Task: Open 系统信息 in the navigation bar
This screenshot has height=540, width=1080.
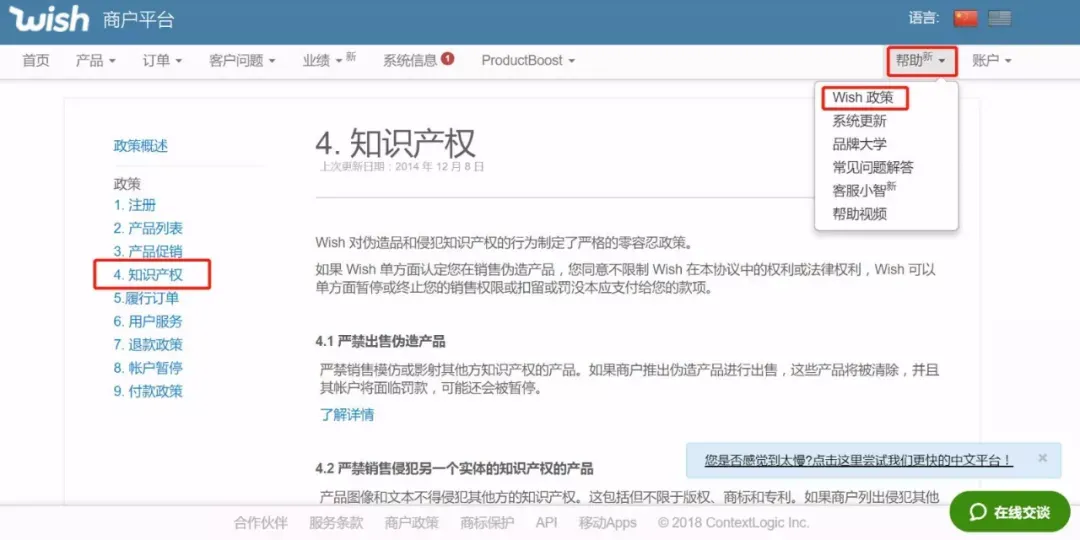Action: click(411, 61)
